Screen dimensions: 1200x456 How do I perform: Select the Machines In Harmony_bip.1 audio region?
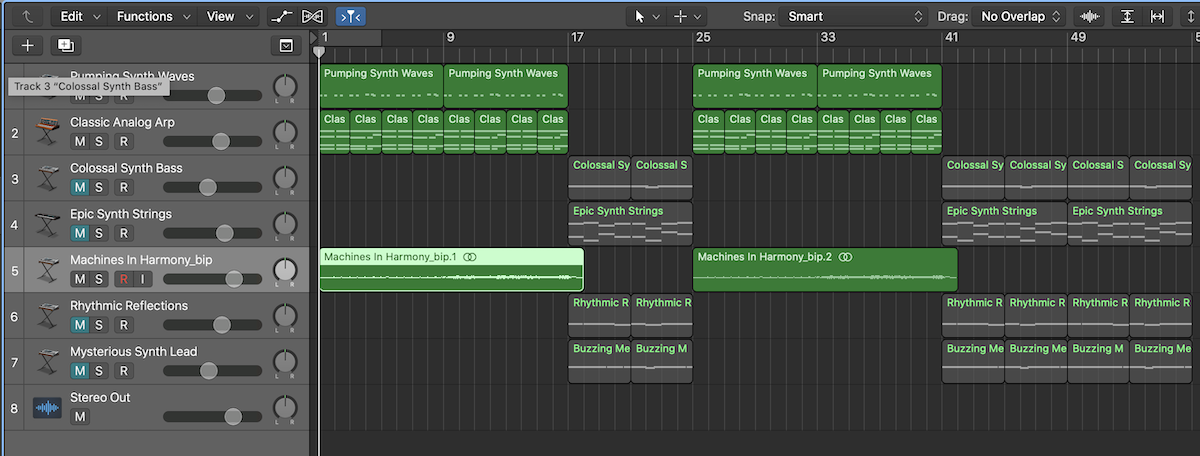(x=451, y=270)
